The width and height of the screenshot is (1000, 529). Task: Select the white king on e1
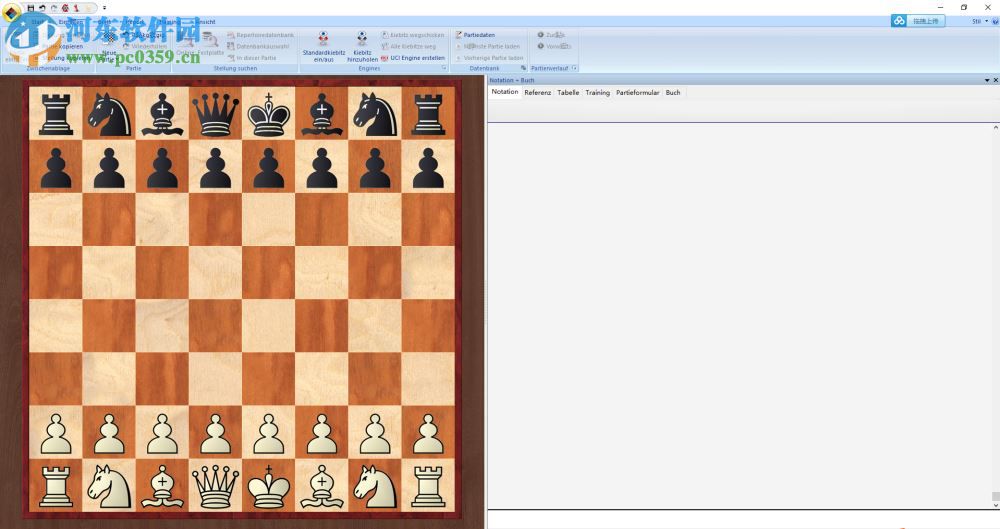[x=268, y=486]
